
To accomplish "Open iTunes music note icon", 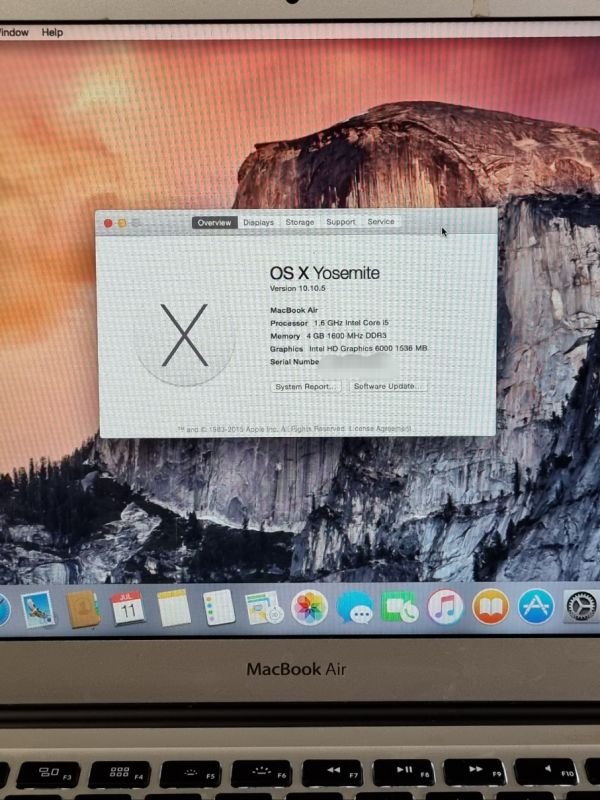I will point(445,607).
